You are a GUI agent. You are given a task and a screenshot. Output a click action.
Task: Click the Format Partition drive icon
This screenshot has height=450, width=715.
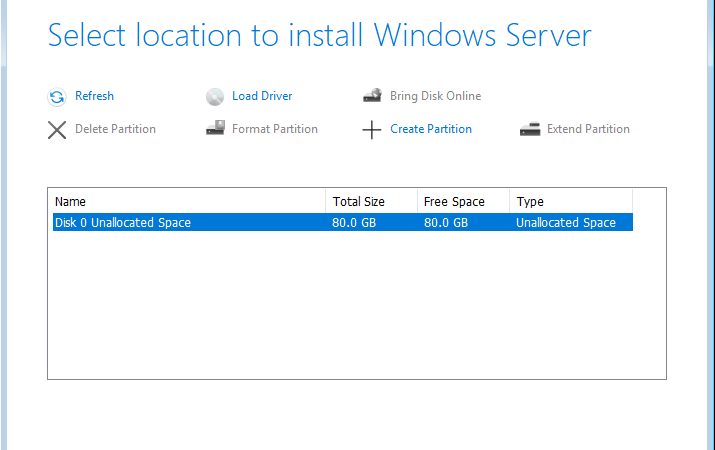click(x=215, y=128)
